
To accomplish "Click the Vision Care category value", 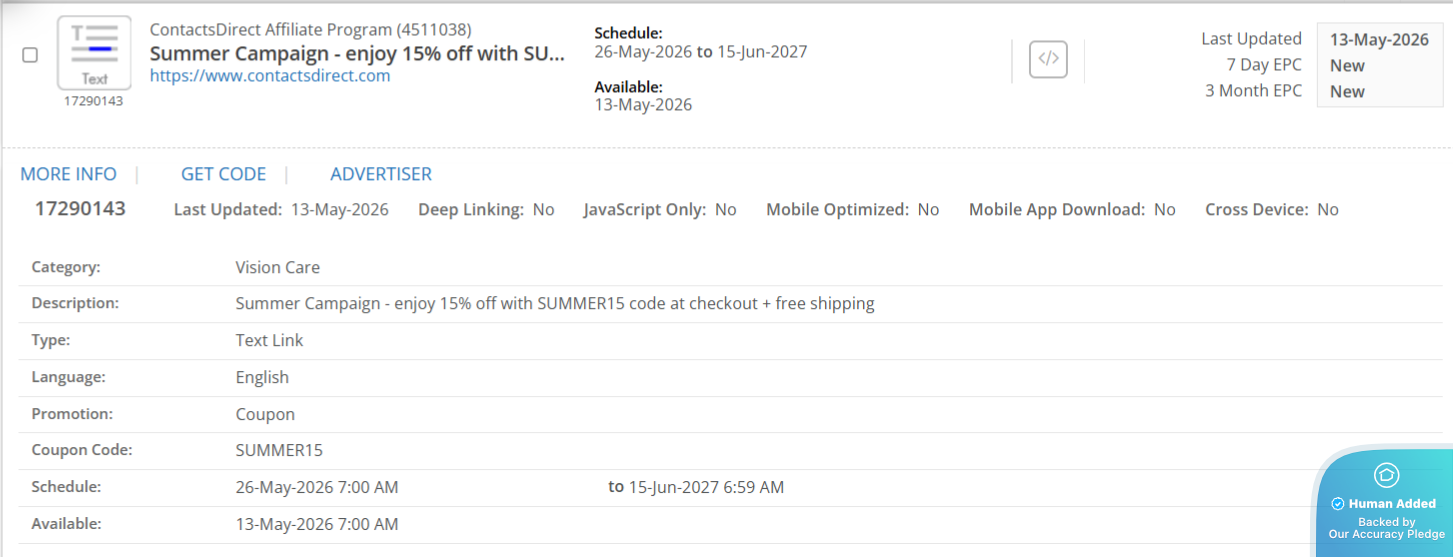I will (278, 267).
